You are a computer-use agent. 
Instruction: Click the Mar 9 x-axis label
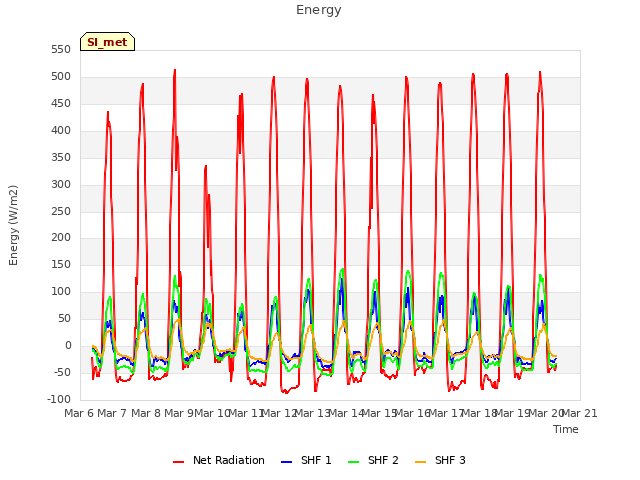click(179, 413)
